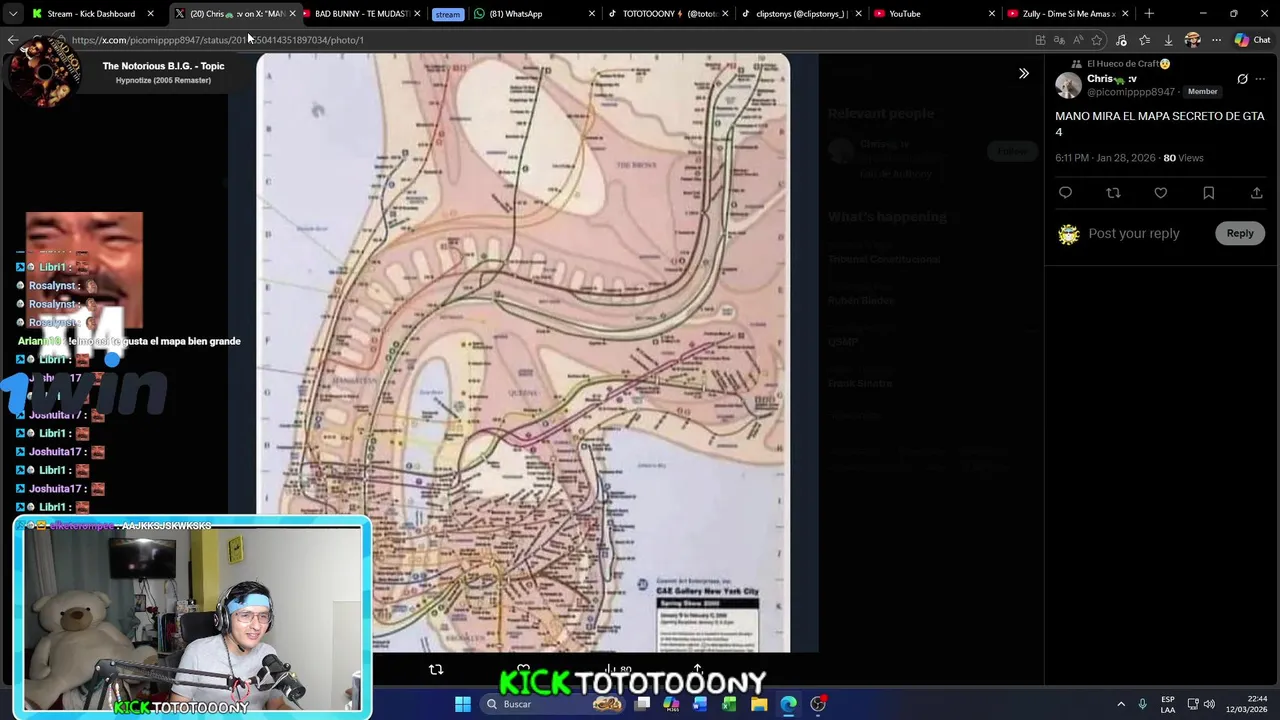Viewport: 1280px width, 720px height.
Task: Click the browser essentials icon in toolbar
Action: click(x=1144, y=40)
